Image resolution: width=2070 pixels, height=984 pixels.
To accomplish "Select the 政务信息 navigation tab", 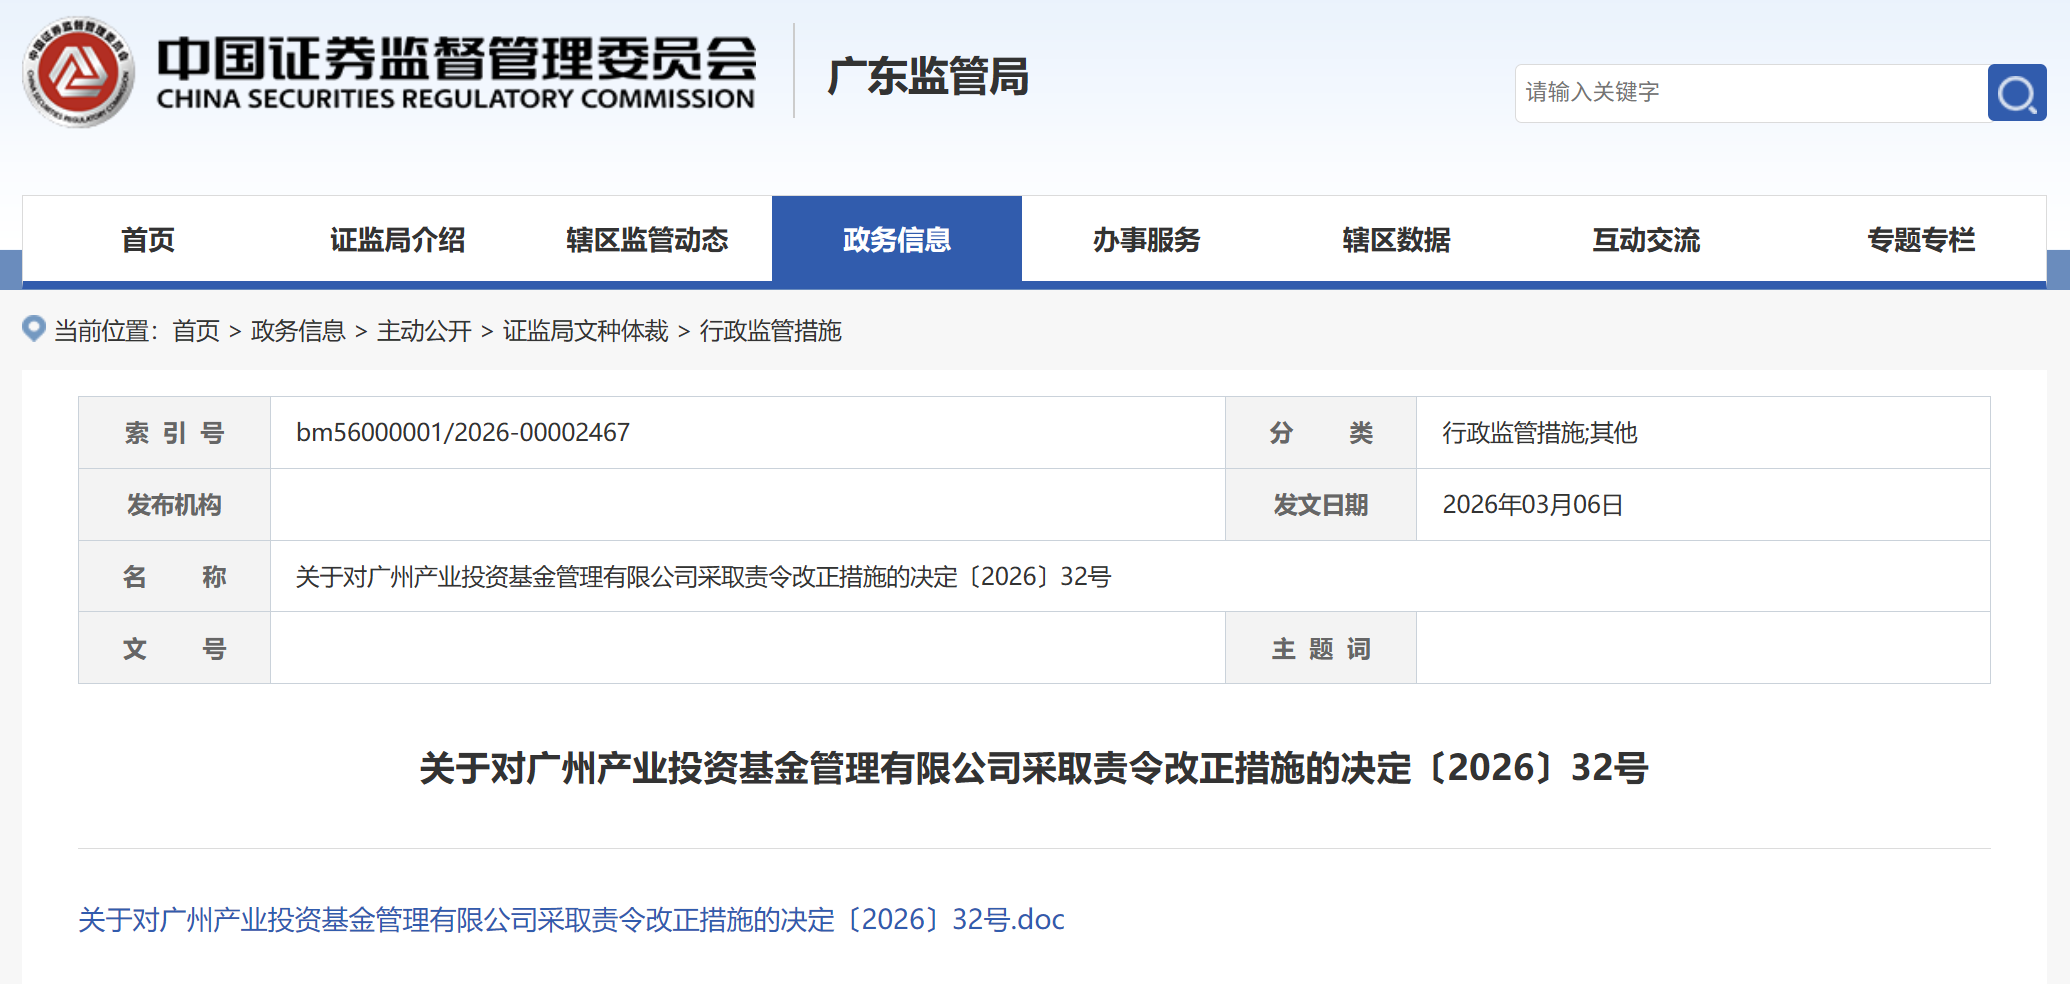I will 896,240.
